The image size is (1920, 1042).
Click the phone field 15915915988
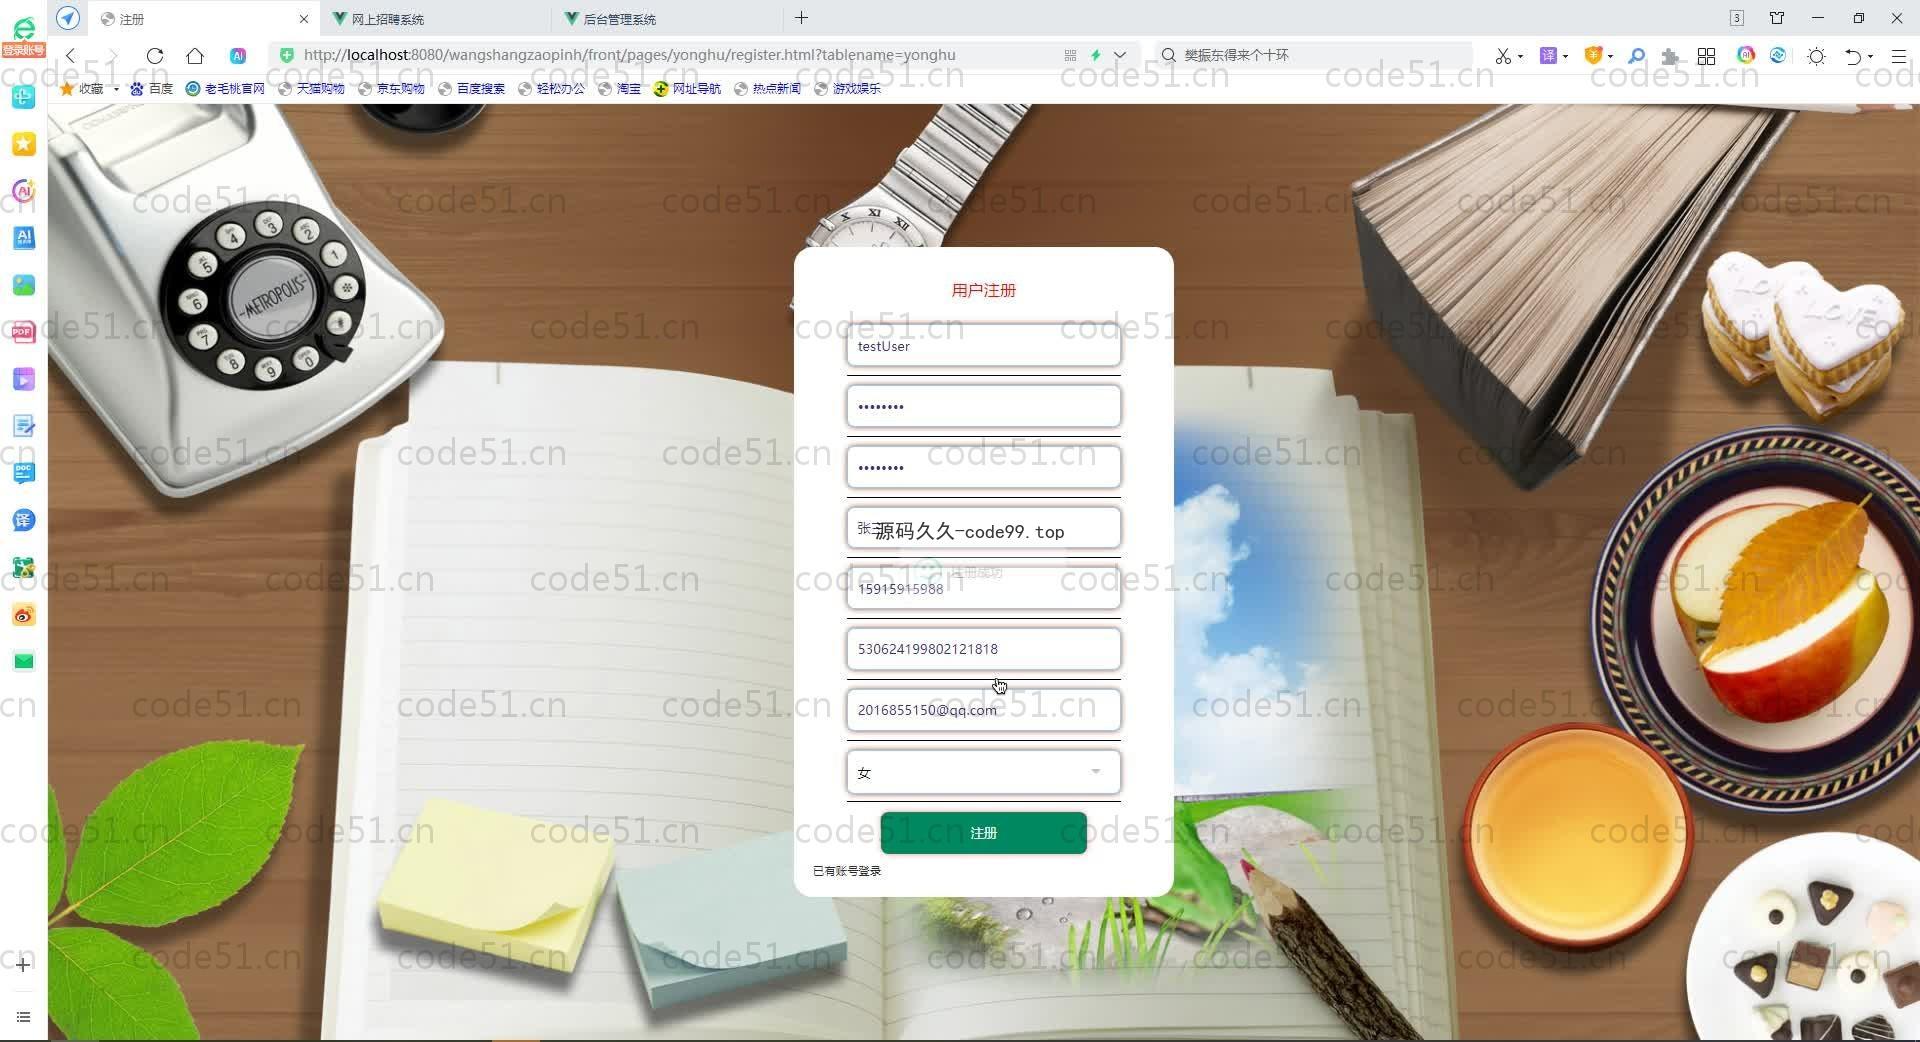(x=983, y=588)
